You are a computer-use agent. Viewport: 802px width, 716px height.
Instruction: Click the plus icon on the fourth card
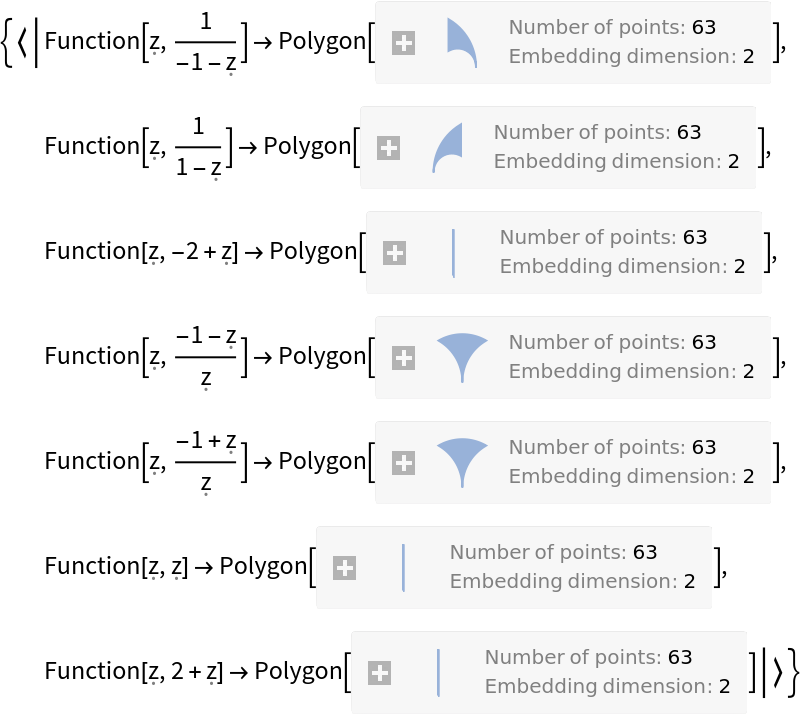click(x=403, y=358)
